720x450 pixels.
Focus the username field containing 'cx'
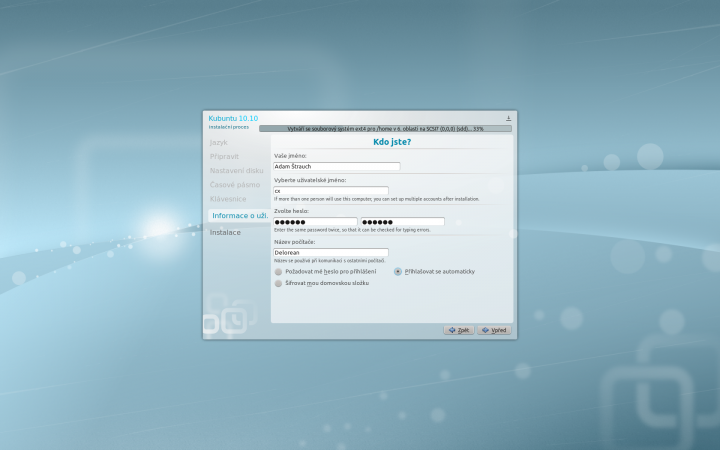[x=331, y=191]
